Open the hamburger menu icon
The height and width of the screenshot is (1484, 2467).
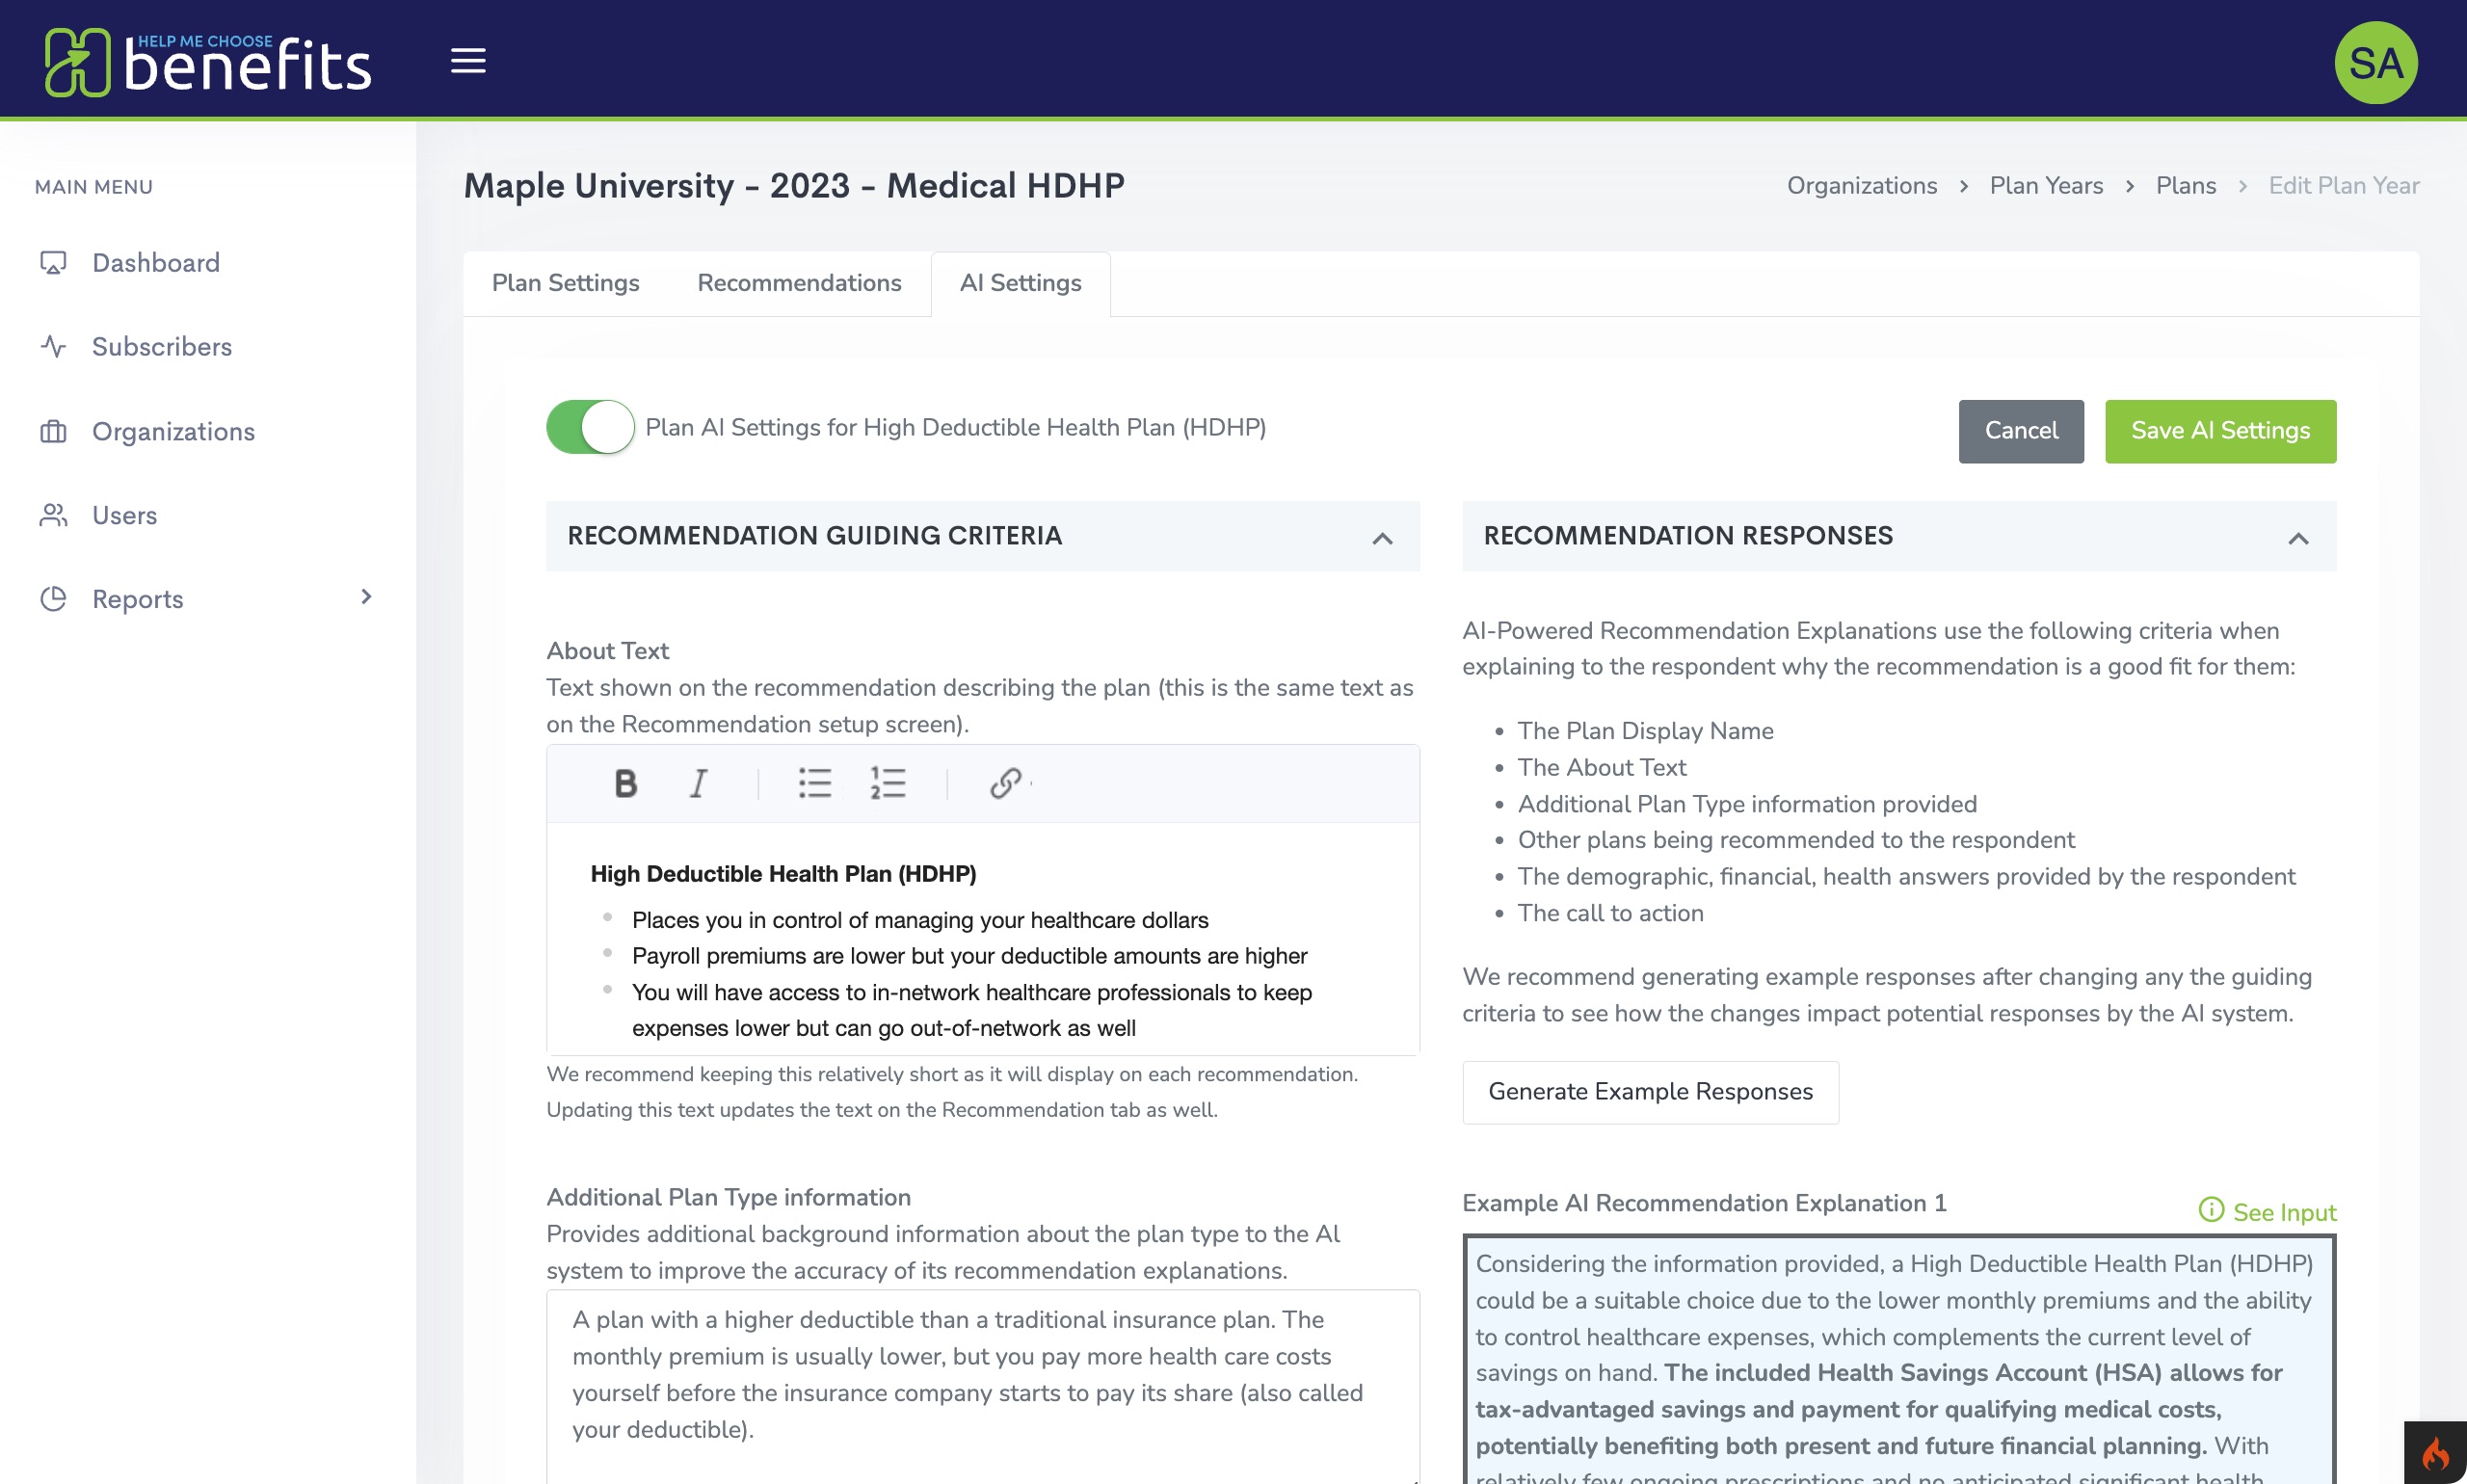468,61
